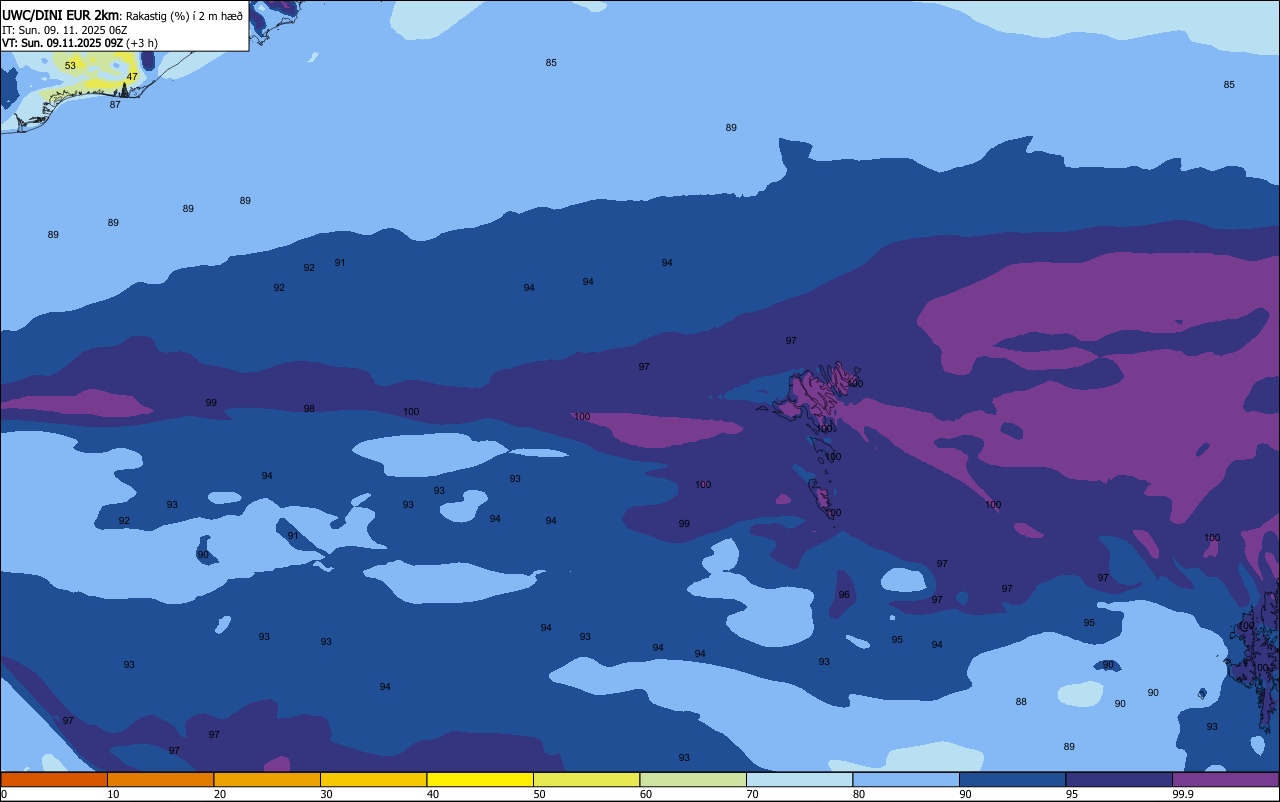This screenshot has height=802, width=1280.
Task: Pick the 20–30 amber legend swatch
Action: click(x=267, y=779)
